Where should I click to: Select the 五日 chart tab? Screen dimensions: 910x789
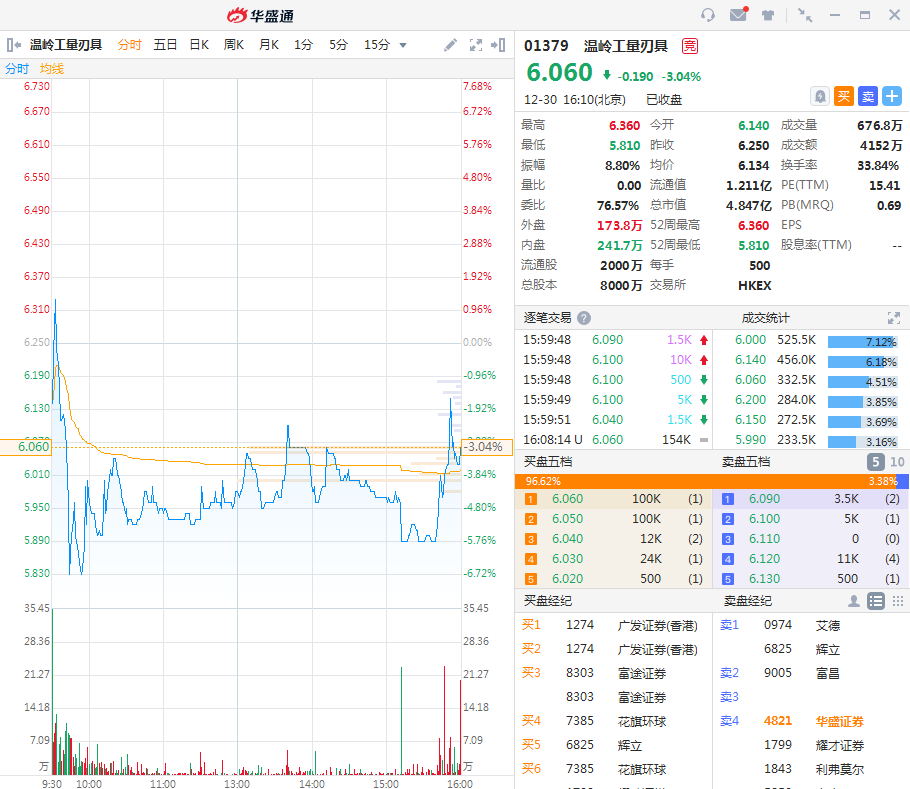pos(165,45)
